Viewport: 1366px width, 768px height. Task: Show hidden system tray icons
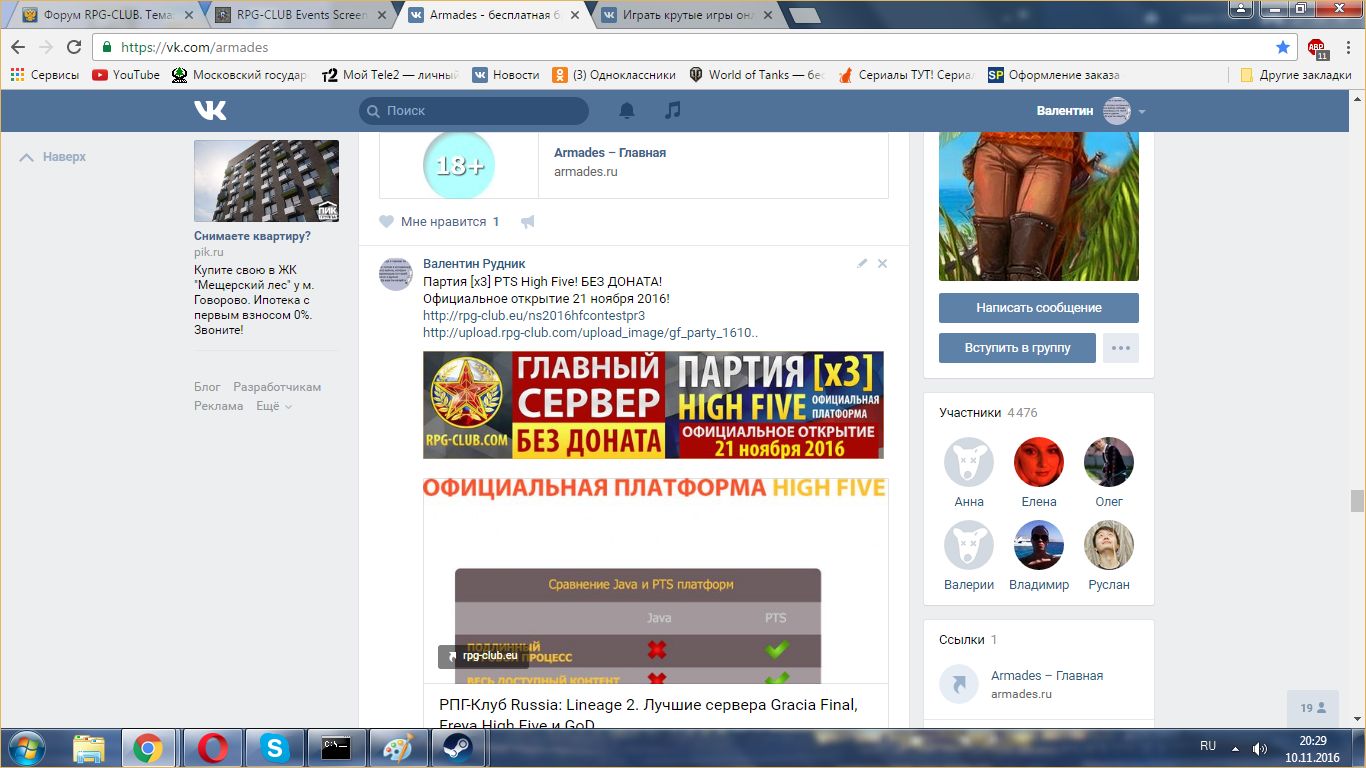tap(1234, 748)
